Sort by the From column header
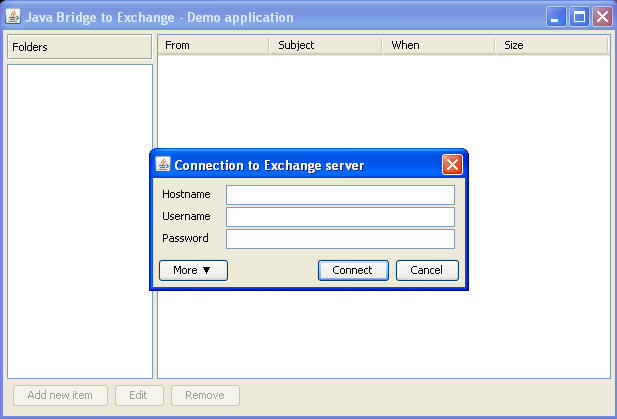 [213, 45]
